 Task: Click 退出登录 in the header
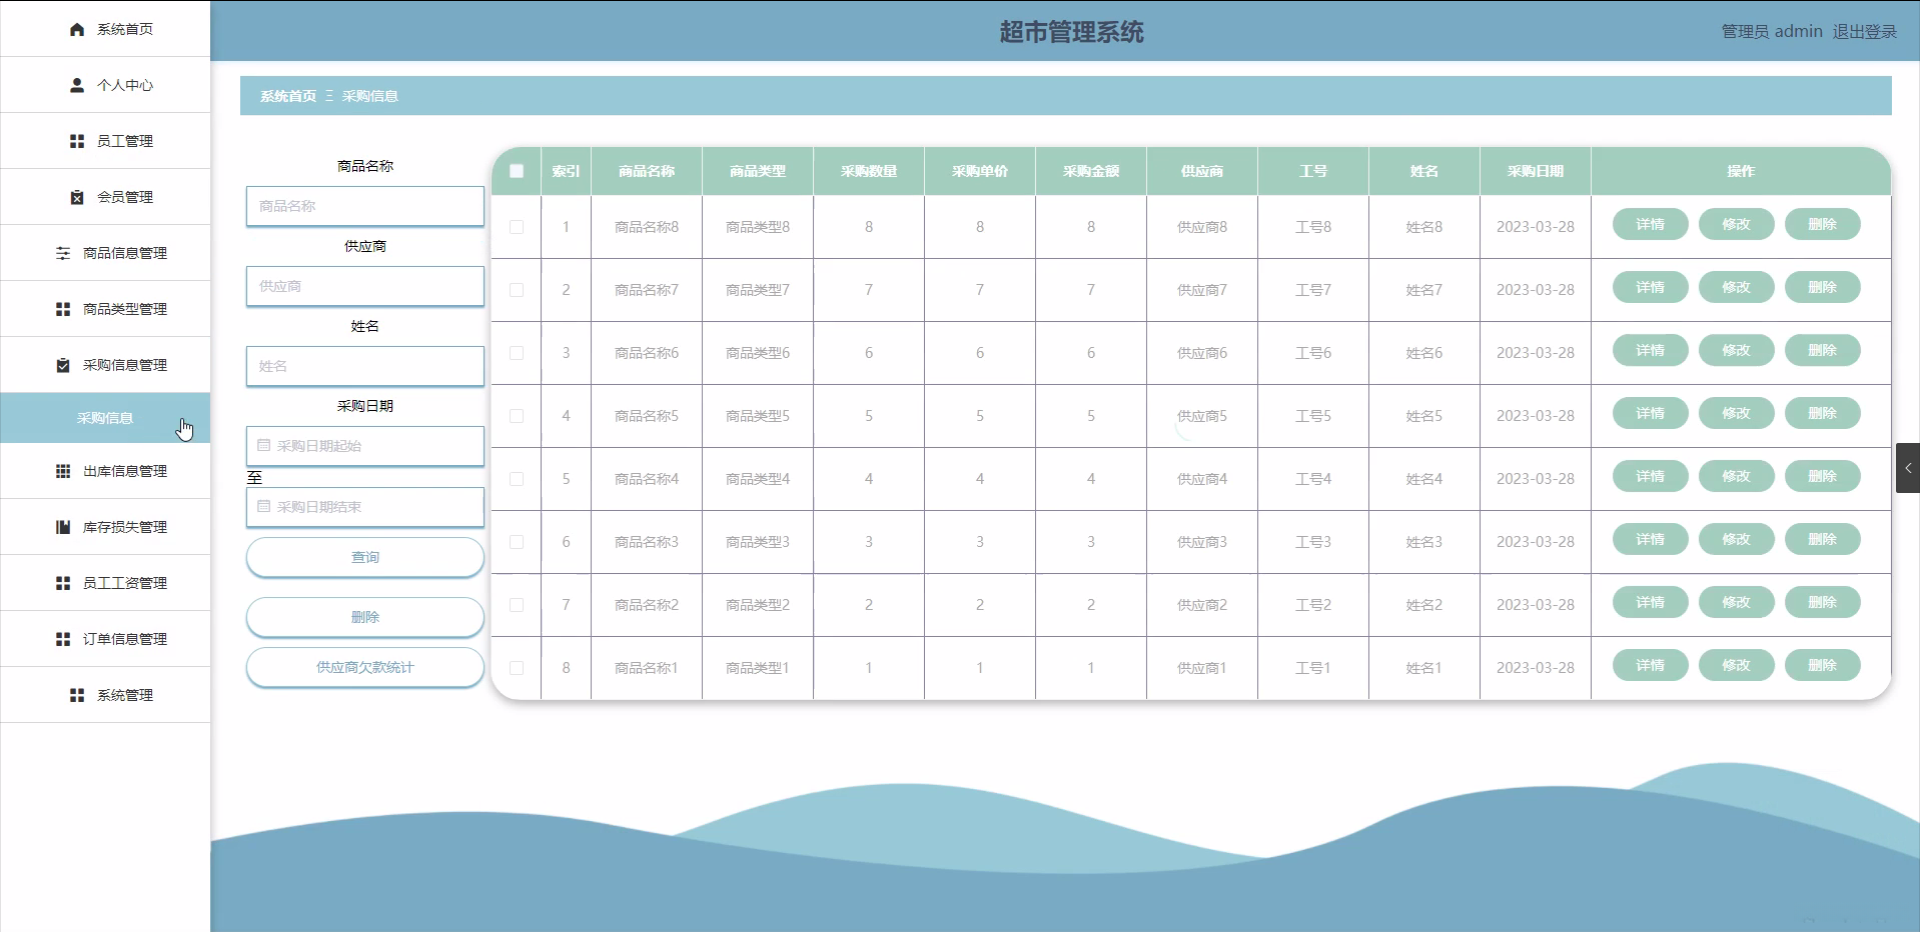coord(1864,32)
